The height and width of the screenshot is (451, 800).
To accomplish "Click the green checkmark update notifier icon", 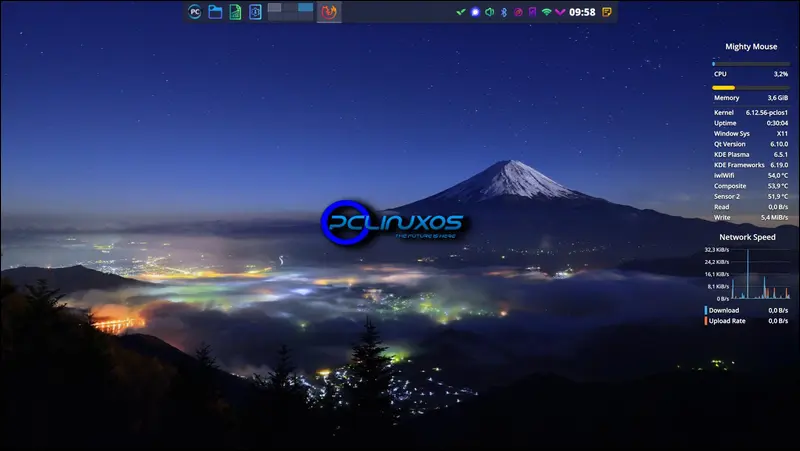I will [x=461, y=12].
